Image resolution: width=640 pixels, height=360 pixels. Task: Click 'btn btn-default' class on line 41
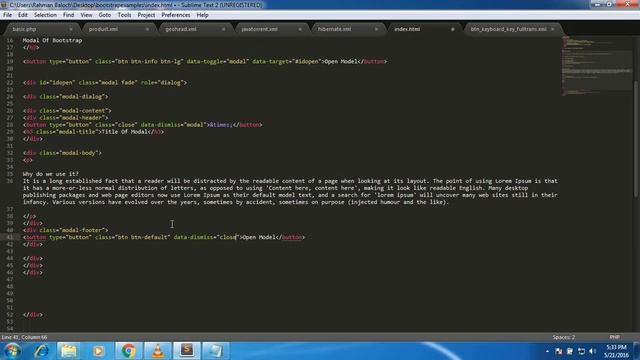coord(142,237)
